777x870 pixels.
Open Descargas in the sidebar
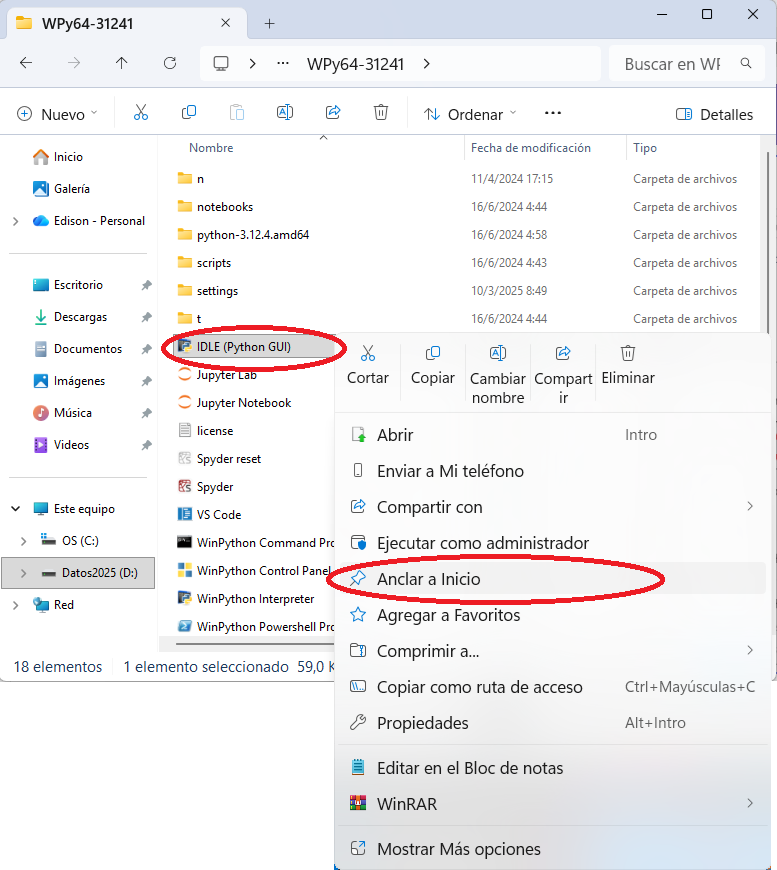(x=70, y=317)
